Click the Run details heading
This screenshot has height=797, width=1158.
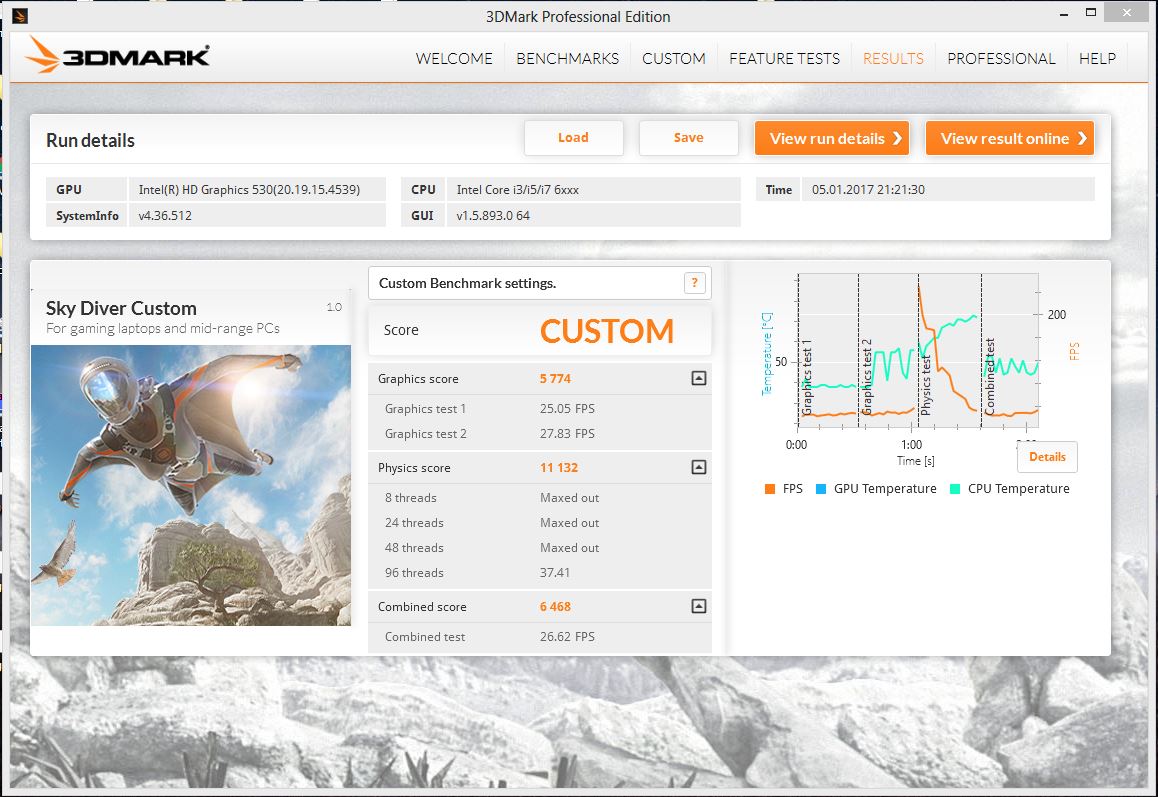[90, 140]
